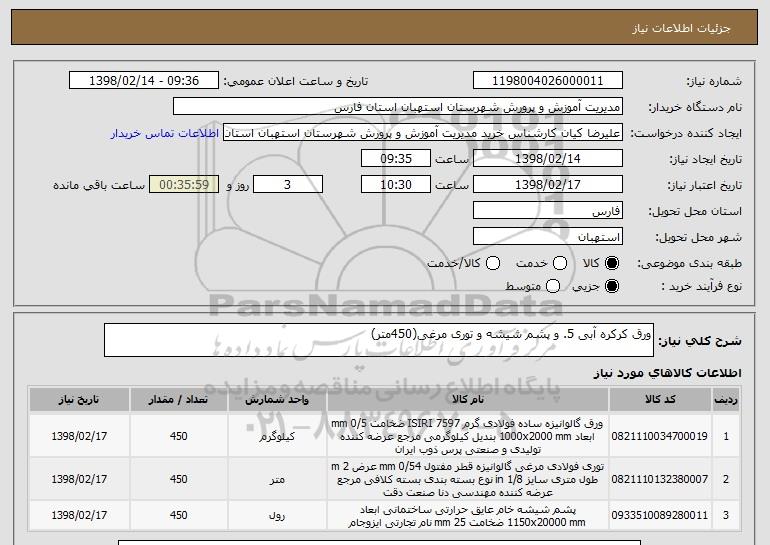Viewport: 770px width, 545px height.
Task: Click the need number field 1198004026000011
Action: (548, 81)
